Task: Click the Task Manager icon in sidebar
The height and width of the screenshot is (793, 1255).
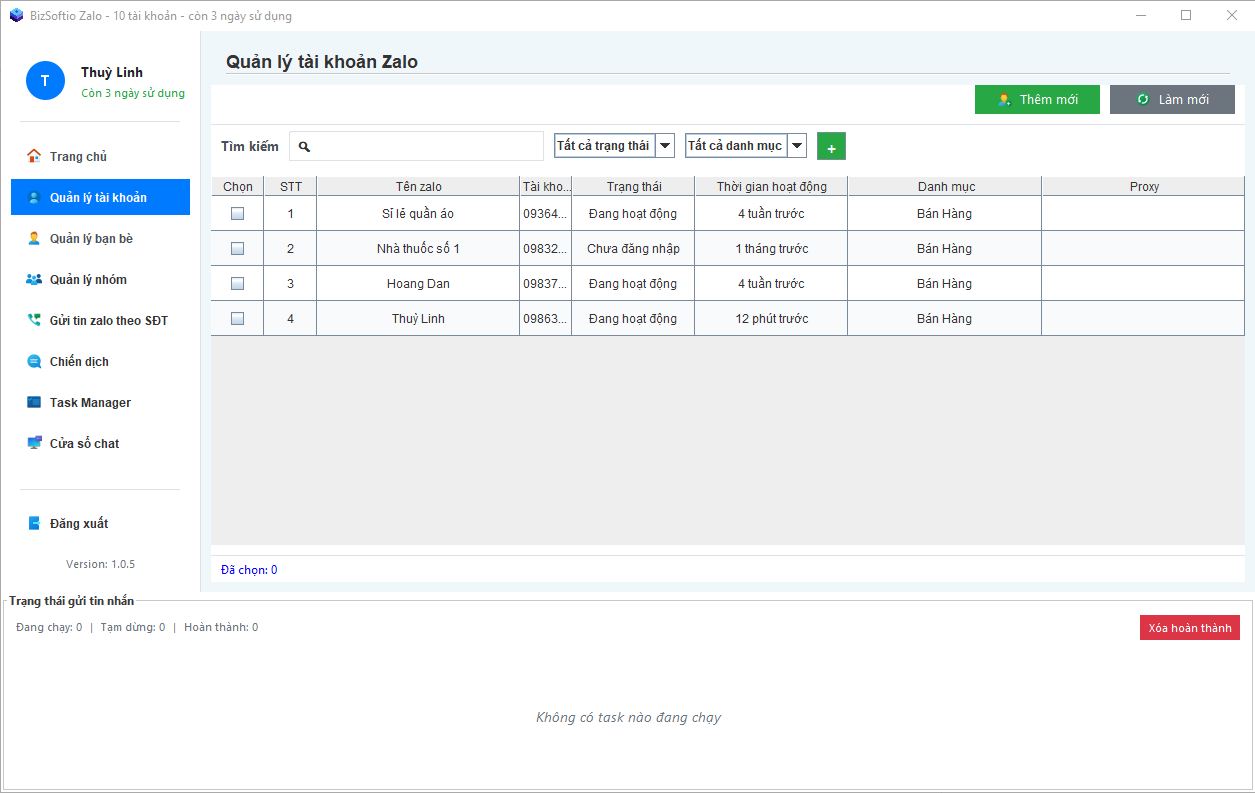Action: [34, 403]
